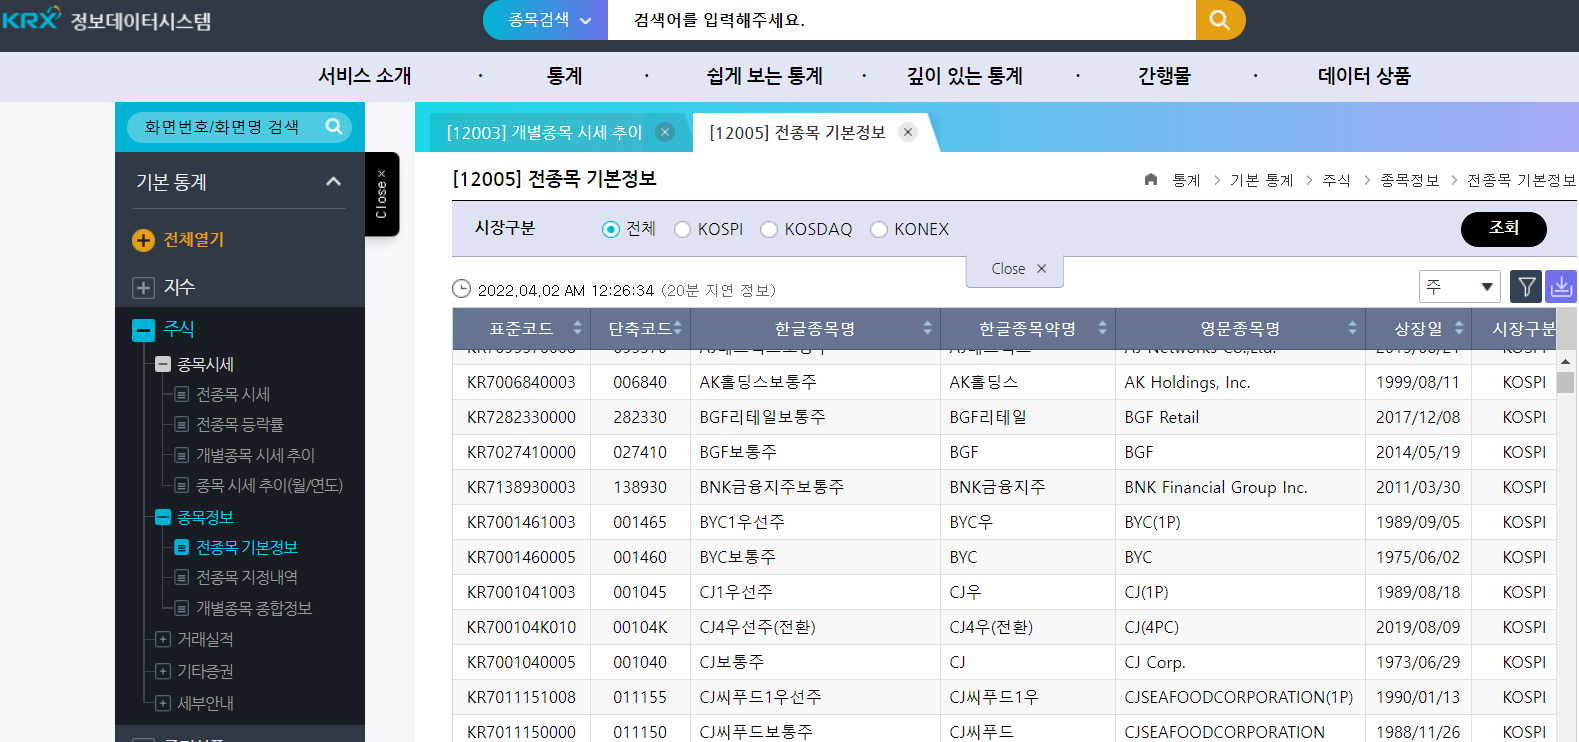Click cell BGF리테일보통주

(815, 417)
